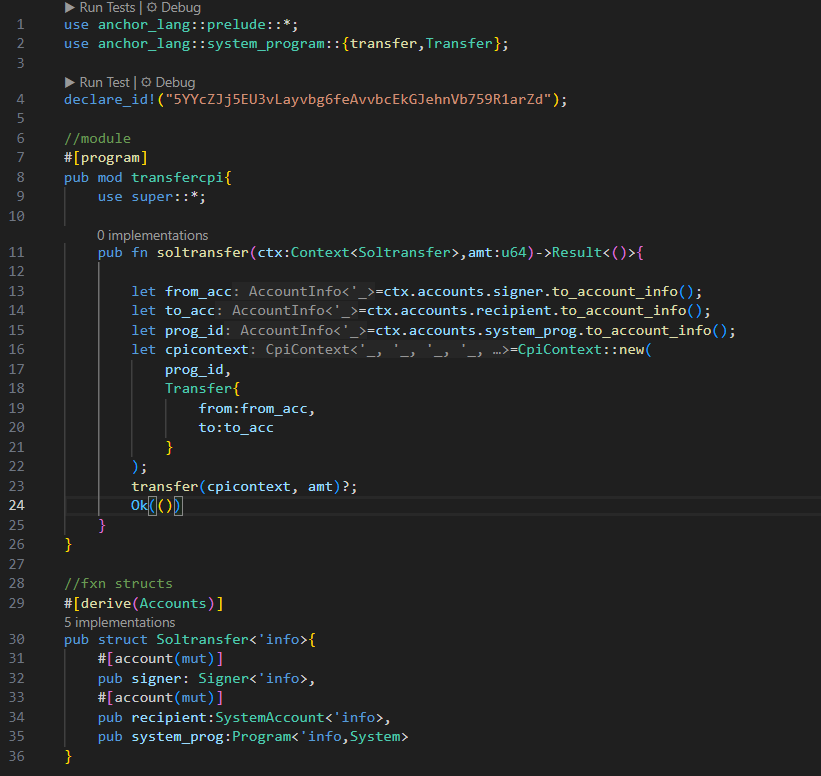This screenshot has height=776, width=821.
Task: Click 'Ok(())' on line 24
Action: 156,505
